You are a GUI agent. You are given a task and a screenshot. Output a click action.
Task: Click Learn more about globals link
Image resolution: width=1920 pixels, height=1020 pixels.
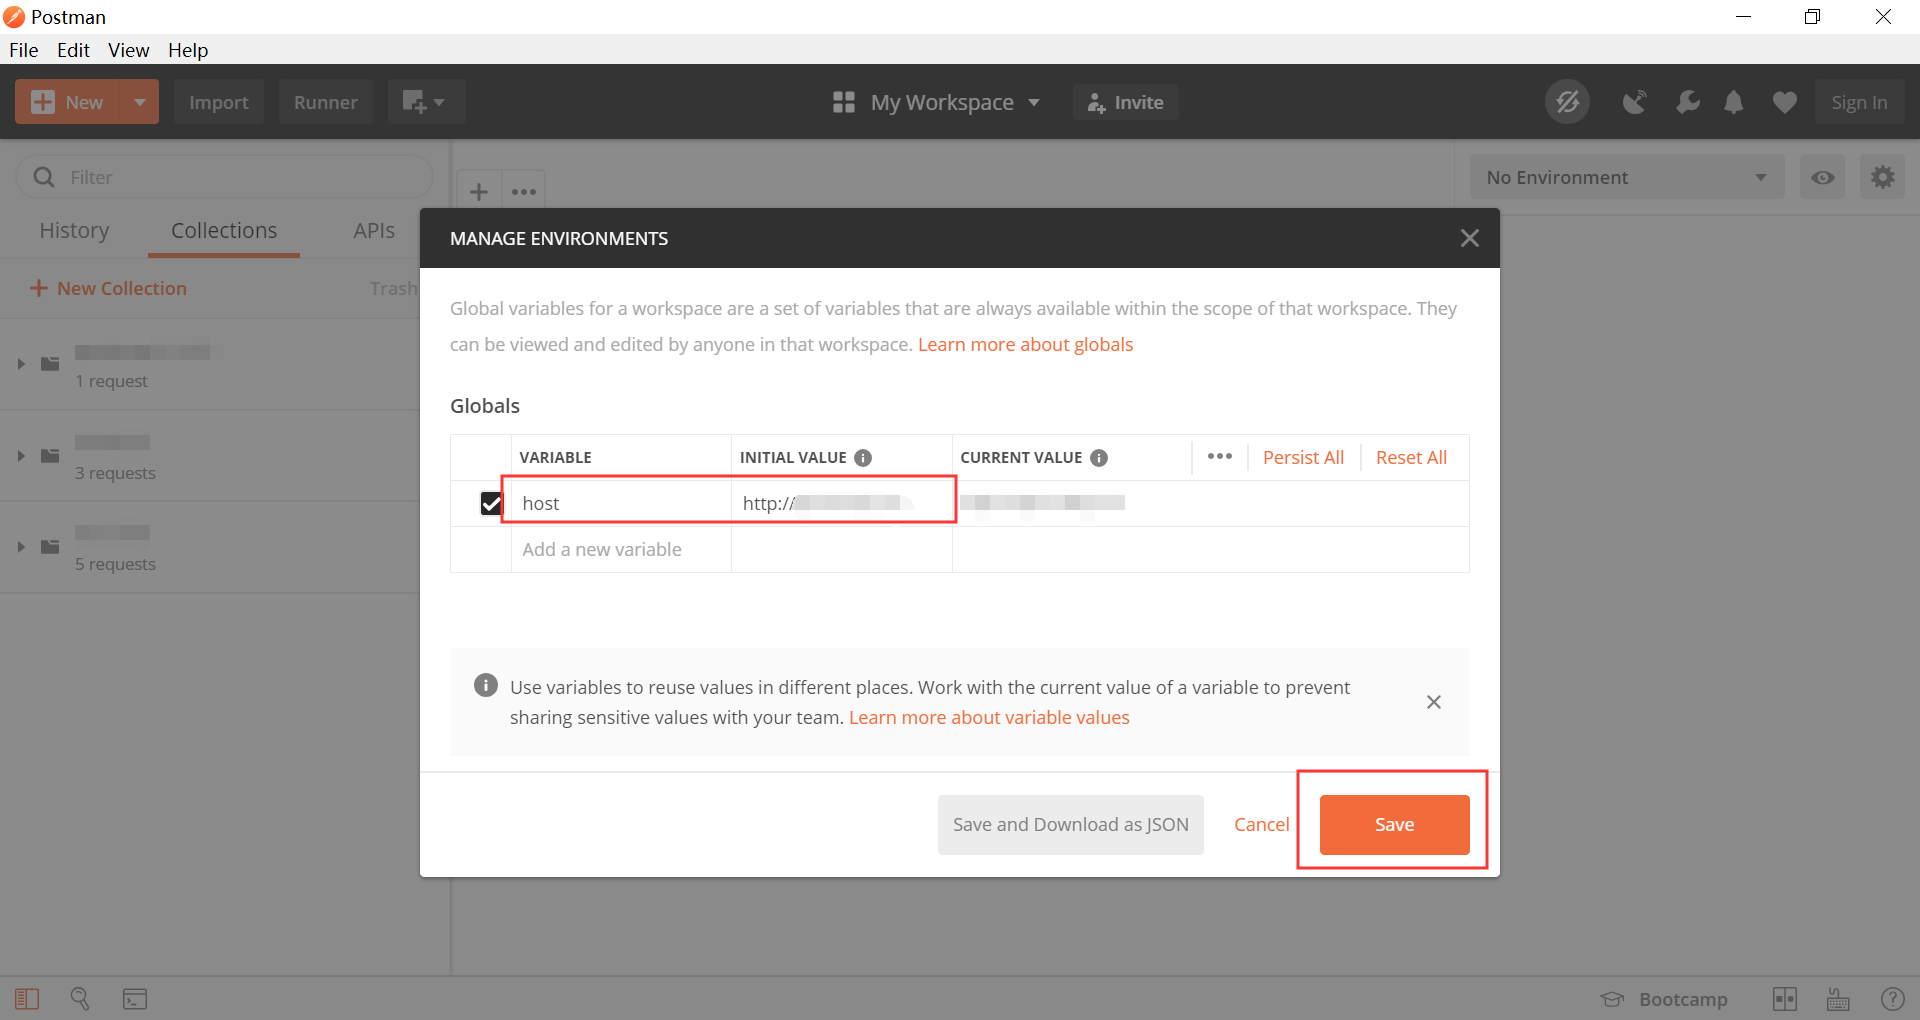click(x=1025, y=345)
